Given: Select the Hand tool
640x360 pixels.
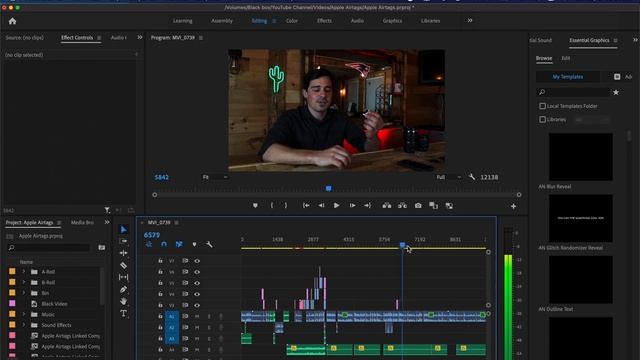Looking at the screenshot, I should [123, 301].
